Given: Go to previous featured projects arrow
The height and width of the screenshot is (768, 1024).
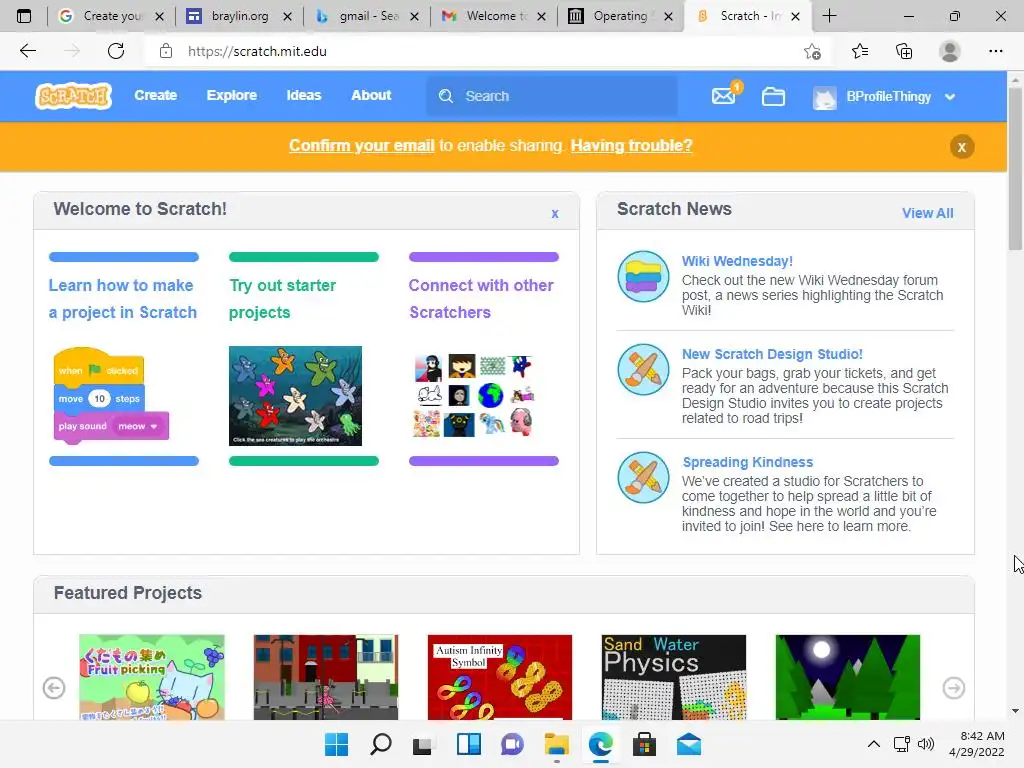Looking at the screenshot, I should tap(54, 688).
